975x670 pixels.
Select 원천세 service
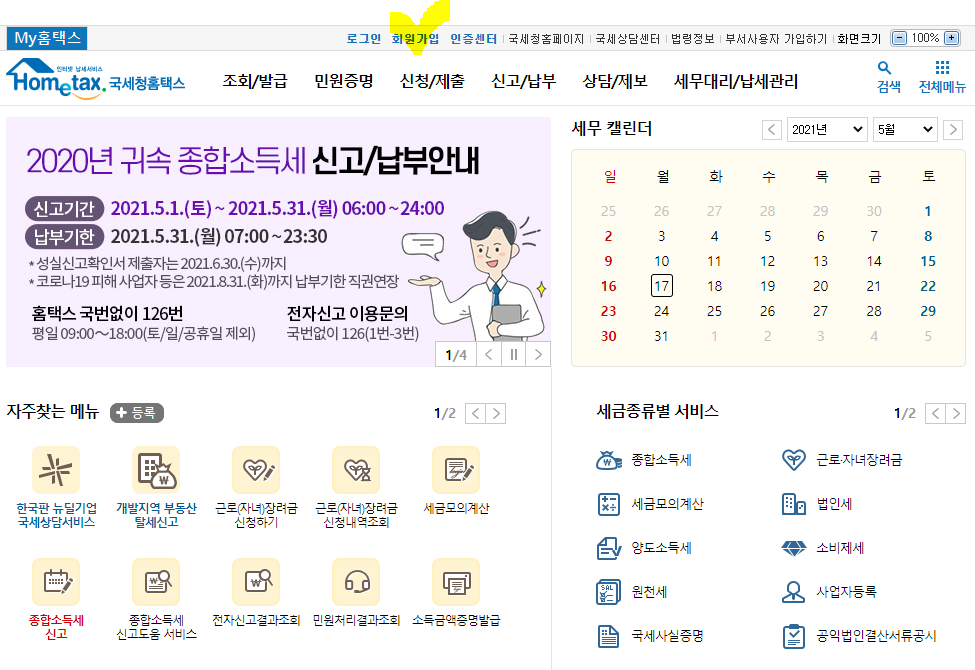[x=631, y=592]
